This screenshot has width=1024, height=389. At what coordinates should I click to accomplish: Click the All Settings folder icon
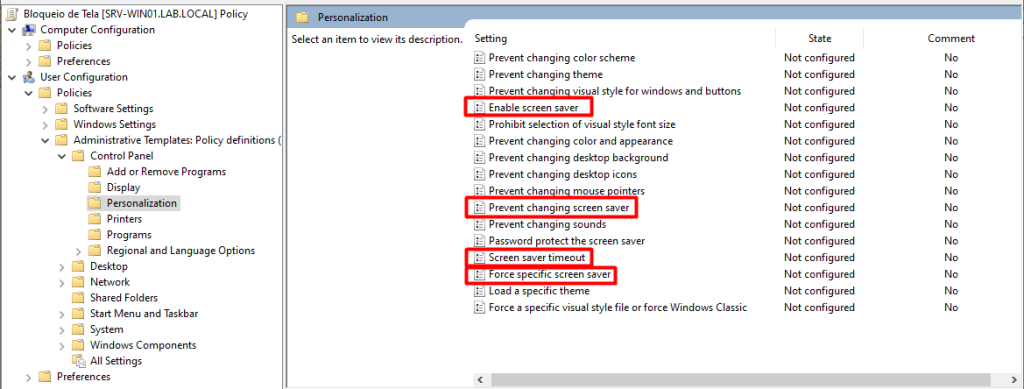click(x=78, y=361)
